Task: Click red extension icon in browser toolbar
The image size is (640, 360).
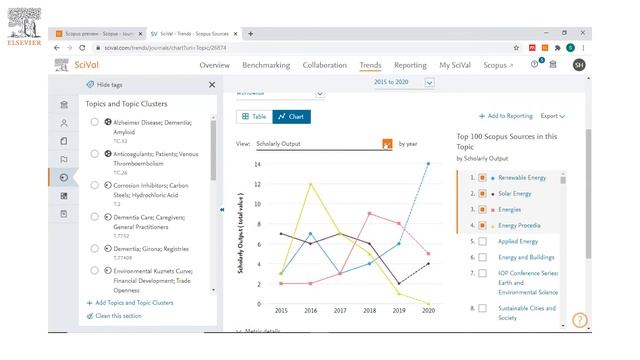Action: tap(532, 48)
